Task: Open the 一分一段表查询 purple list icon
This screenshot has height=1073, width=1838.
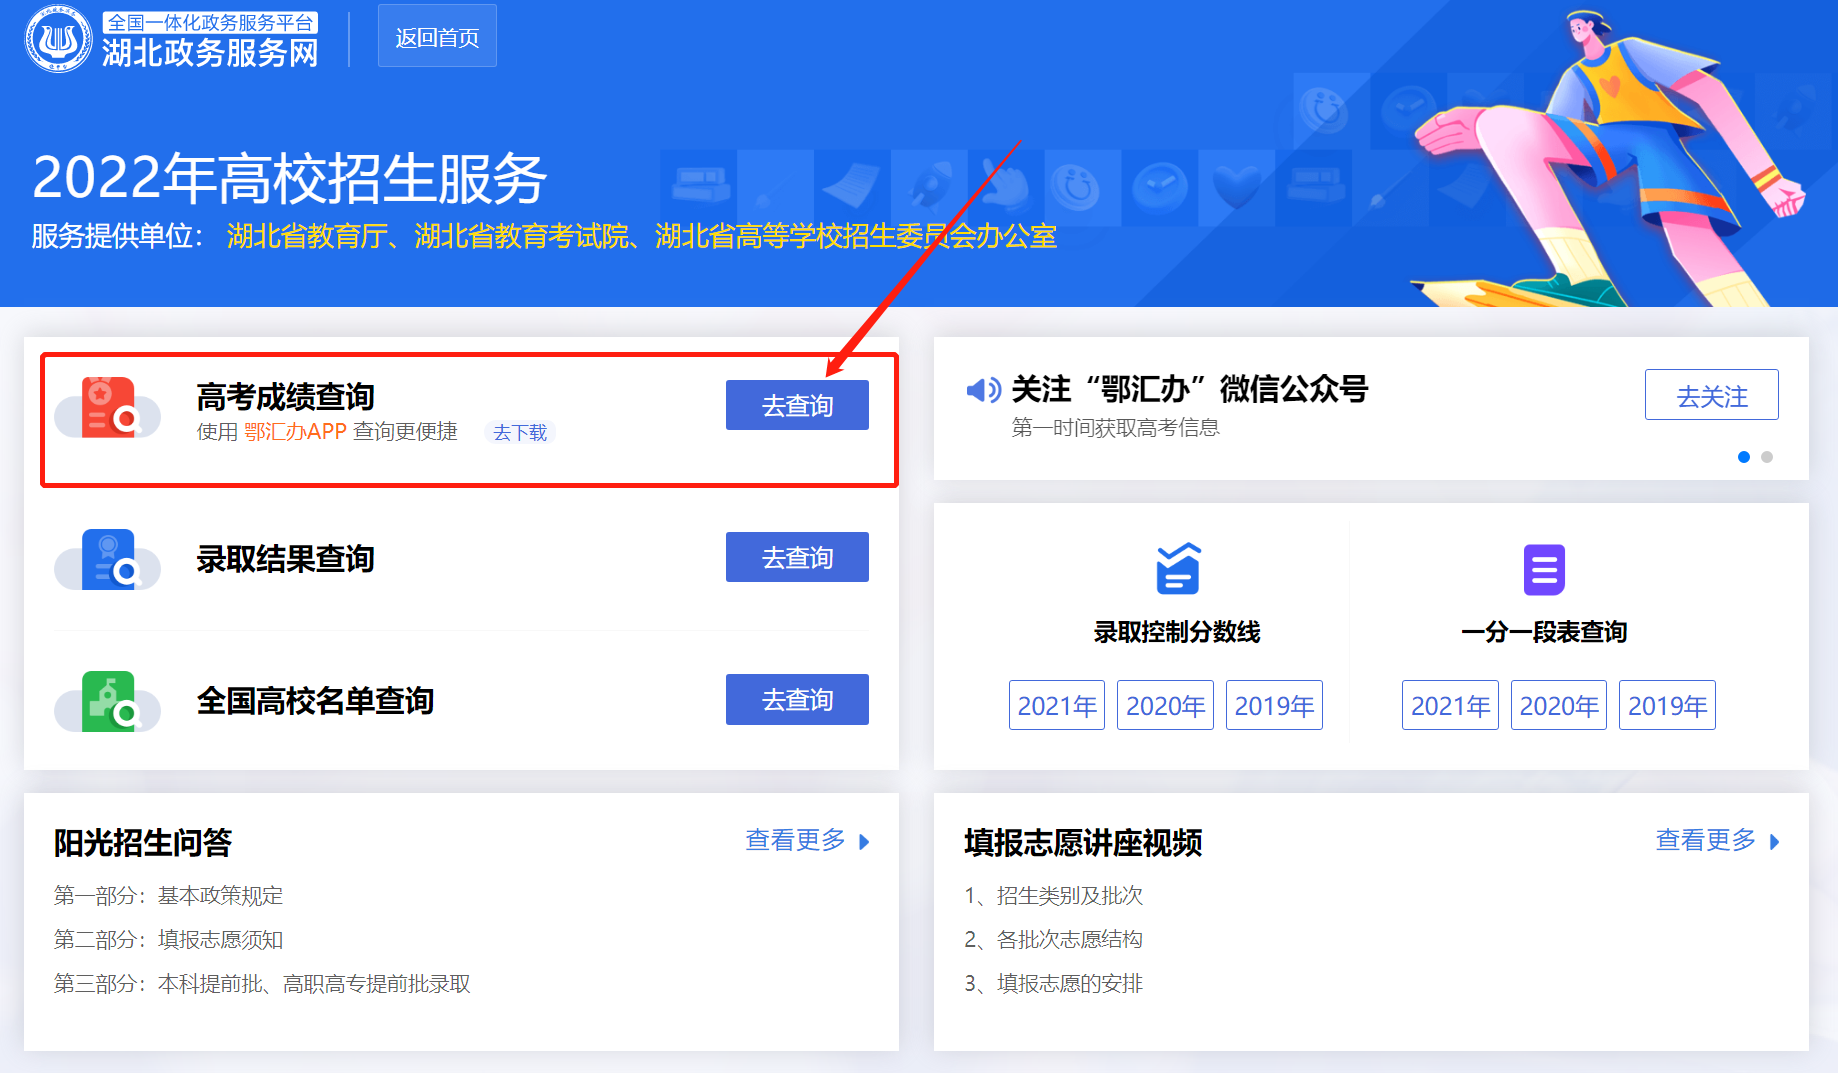Action: [1544, 569]
